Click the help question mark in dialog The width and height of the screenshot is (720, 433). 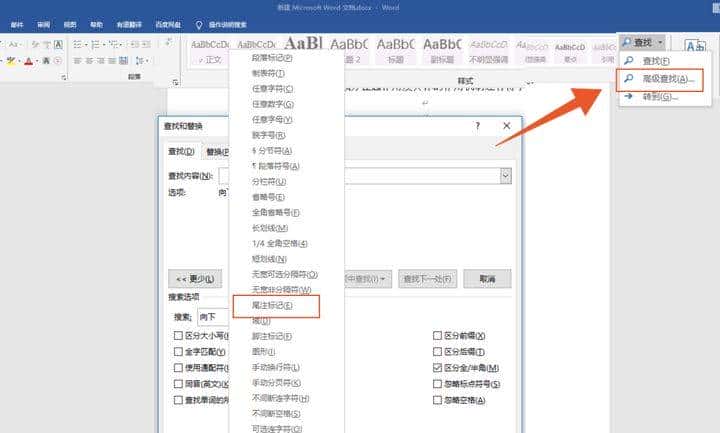(478, 125)
